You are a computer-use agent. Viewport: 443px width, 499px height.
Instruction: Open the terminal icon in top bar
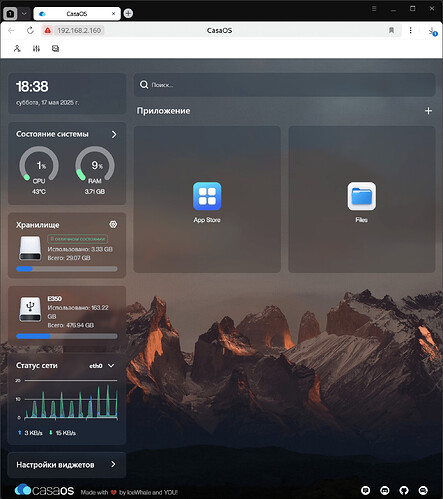[x=56, y=49]
